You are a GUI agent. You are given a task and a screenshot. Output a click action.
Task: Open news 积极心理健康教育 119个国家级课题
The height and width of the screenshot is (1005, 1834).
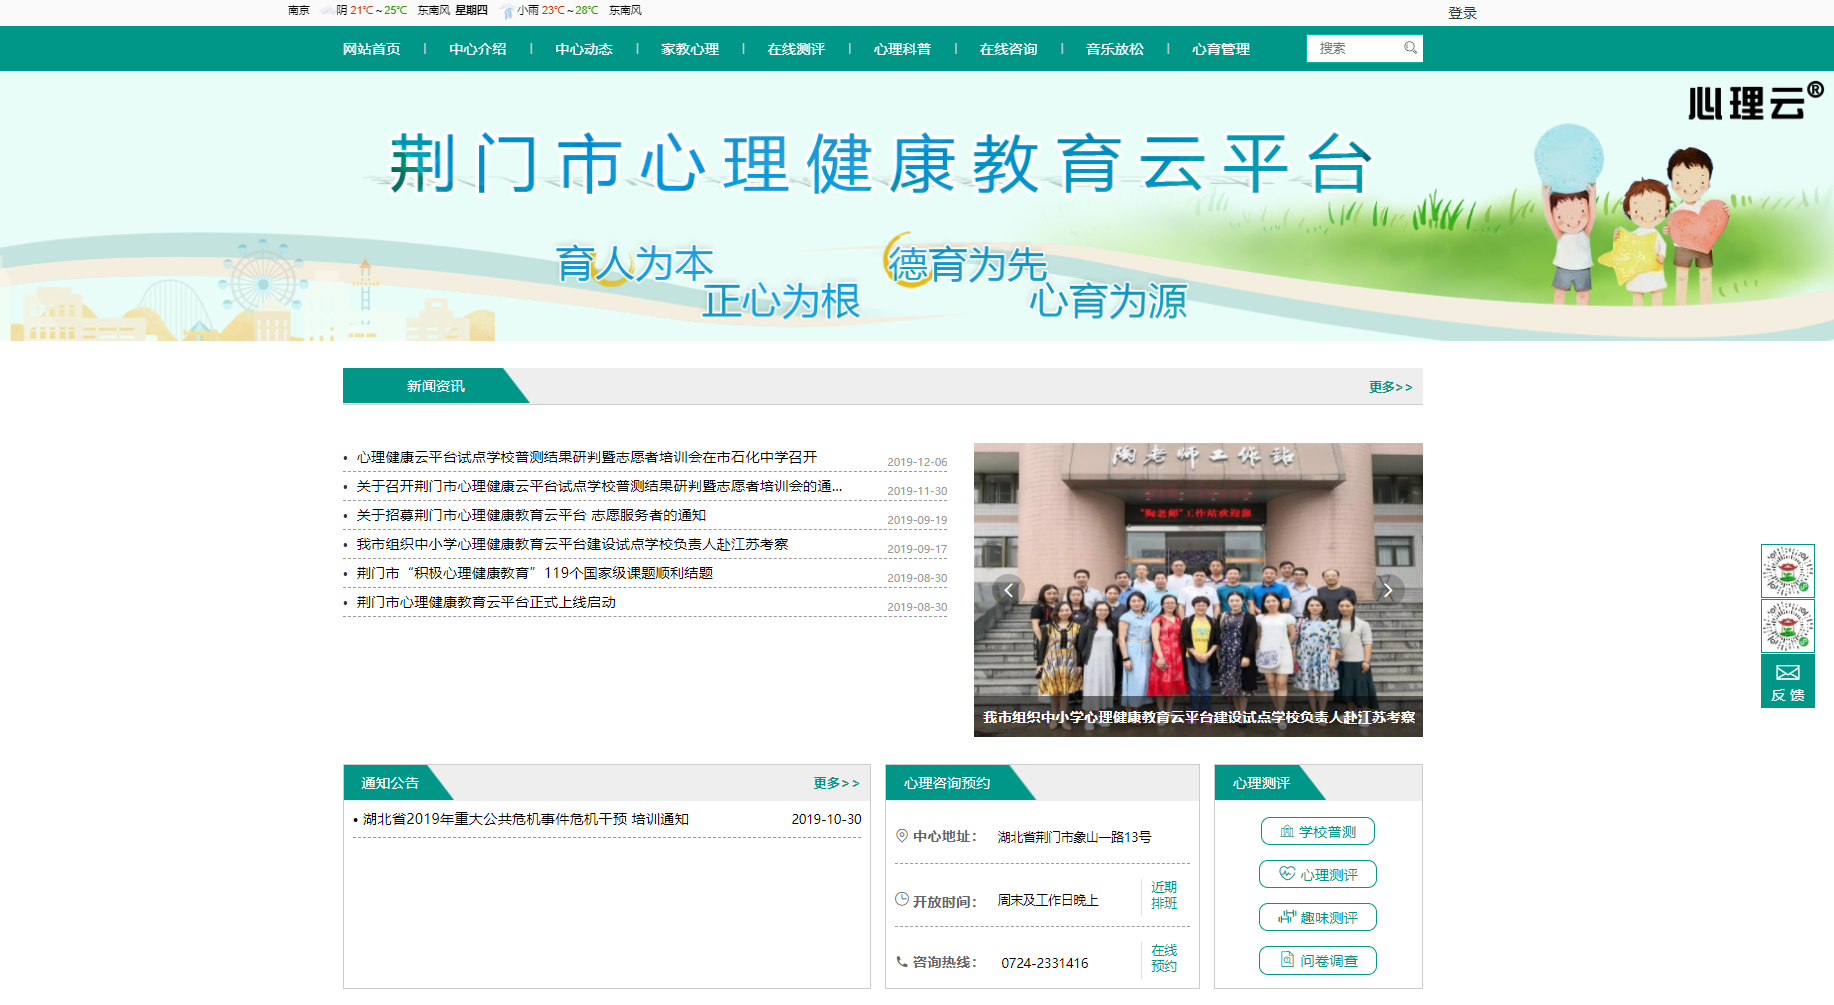[x=535, y=573]
